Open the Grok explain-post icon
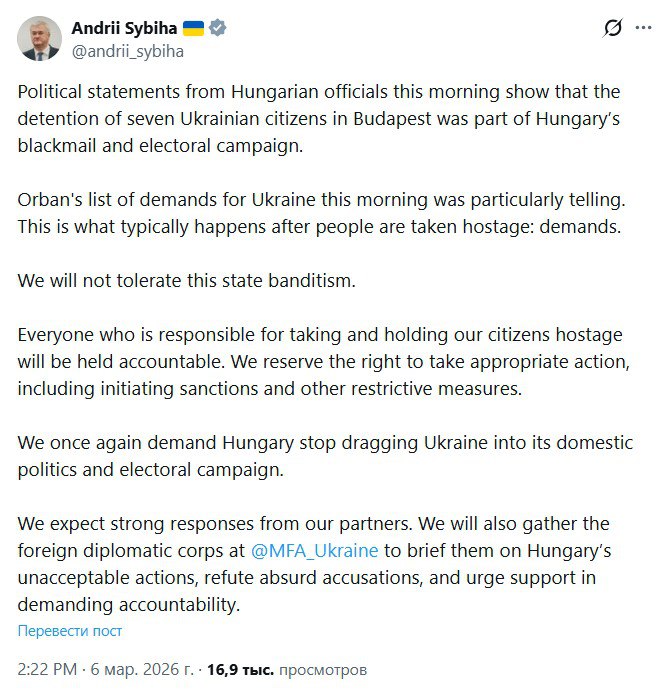This screenshot has height=697, width=672. click(x=614, y=29)
